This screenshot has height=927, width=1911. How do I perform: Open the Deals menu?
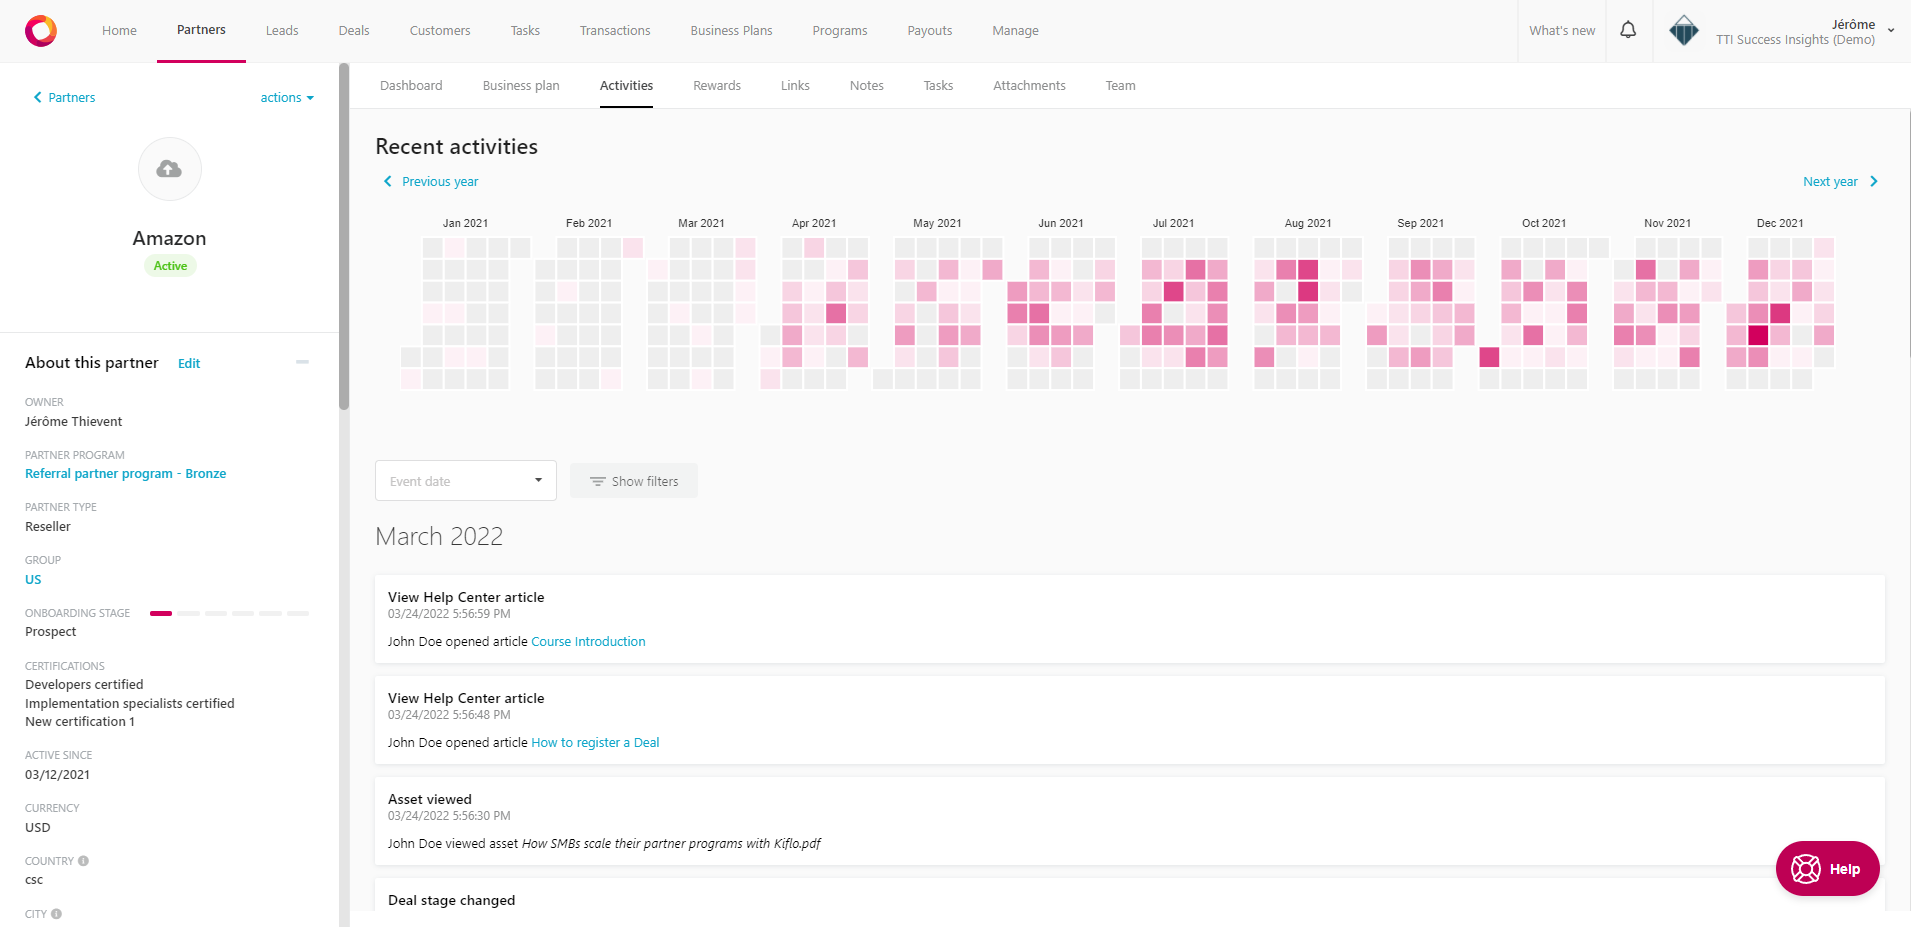click(x=354, y=31)
